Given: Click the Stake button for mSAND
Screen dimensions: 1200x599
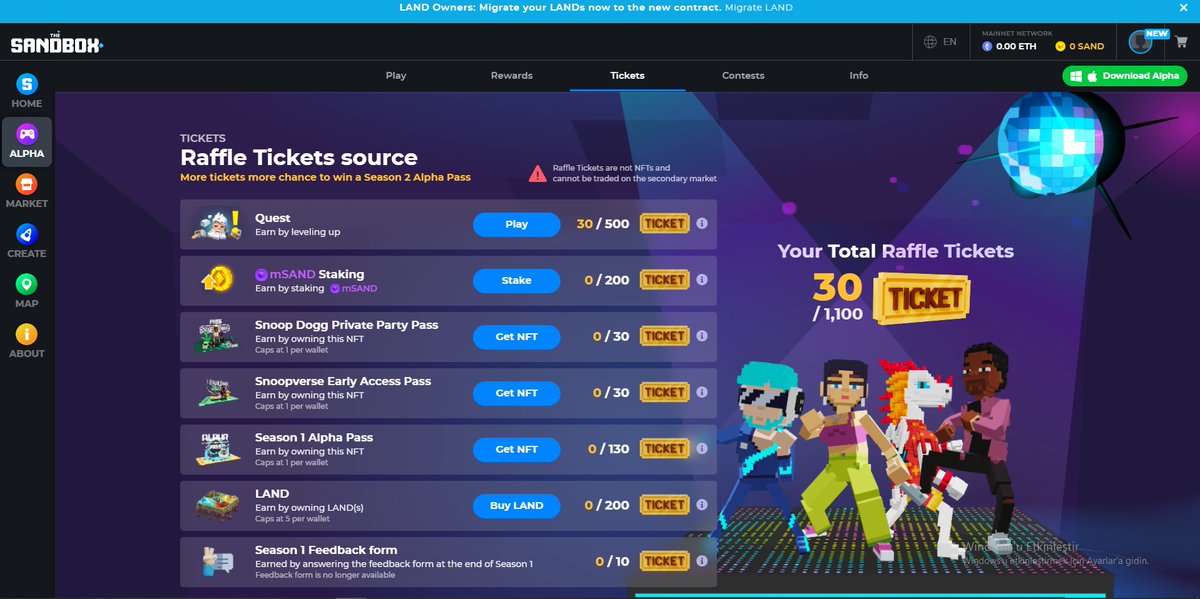Looking at the screenshot, I should coord(516,280).
